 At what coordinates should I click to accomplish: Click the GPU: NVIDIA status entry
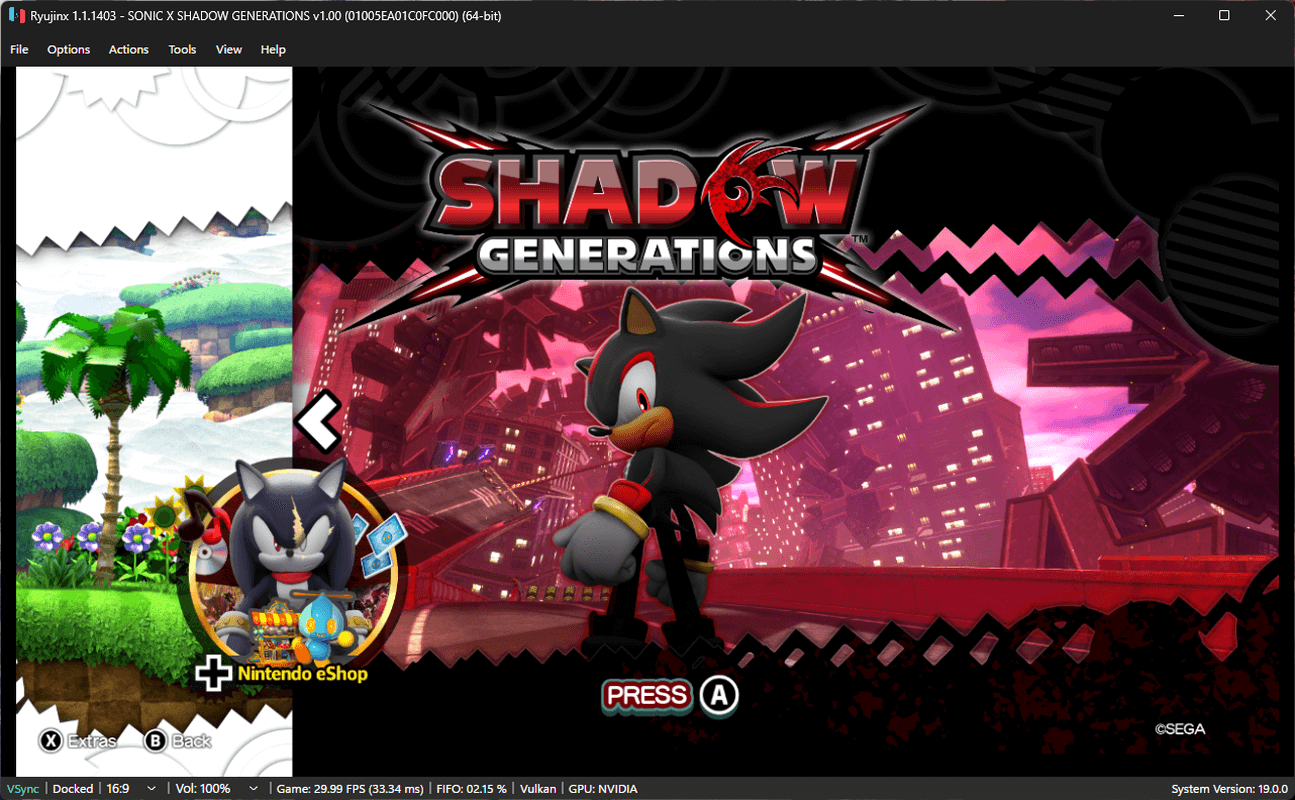(x=604, y=789)
